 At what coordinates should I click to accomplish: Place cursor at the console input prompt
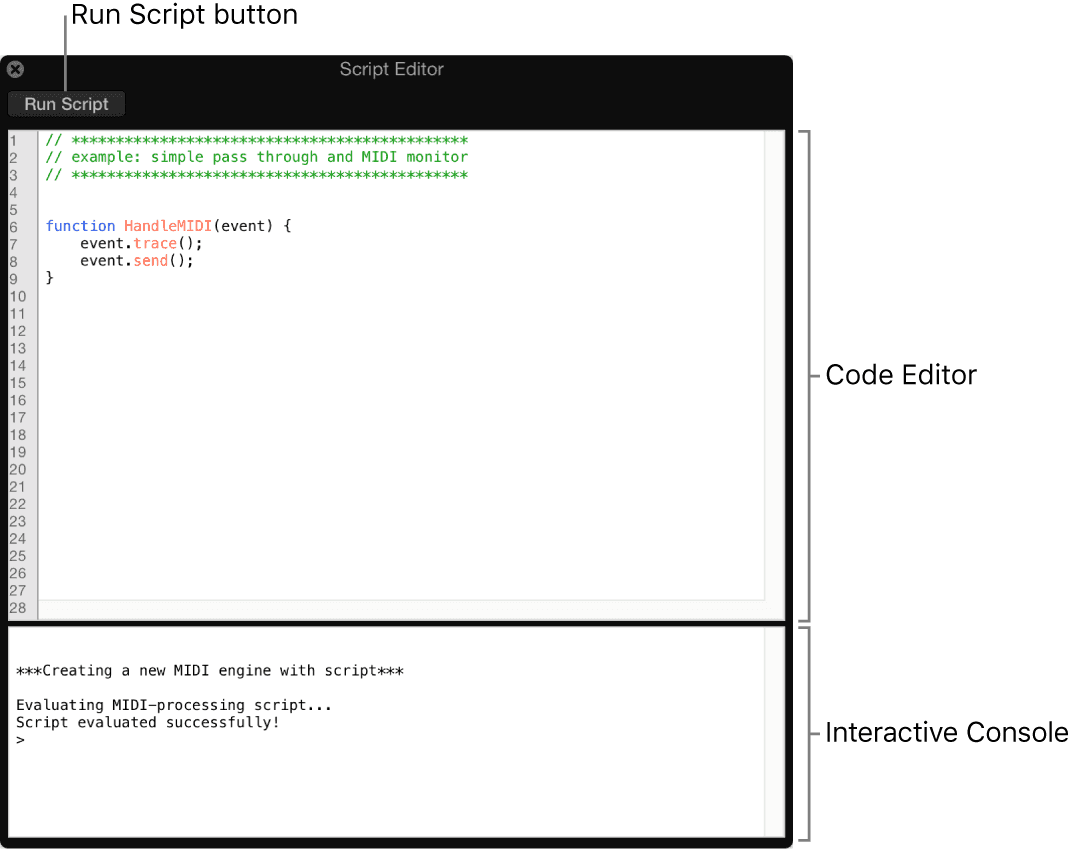pos(25,740)
